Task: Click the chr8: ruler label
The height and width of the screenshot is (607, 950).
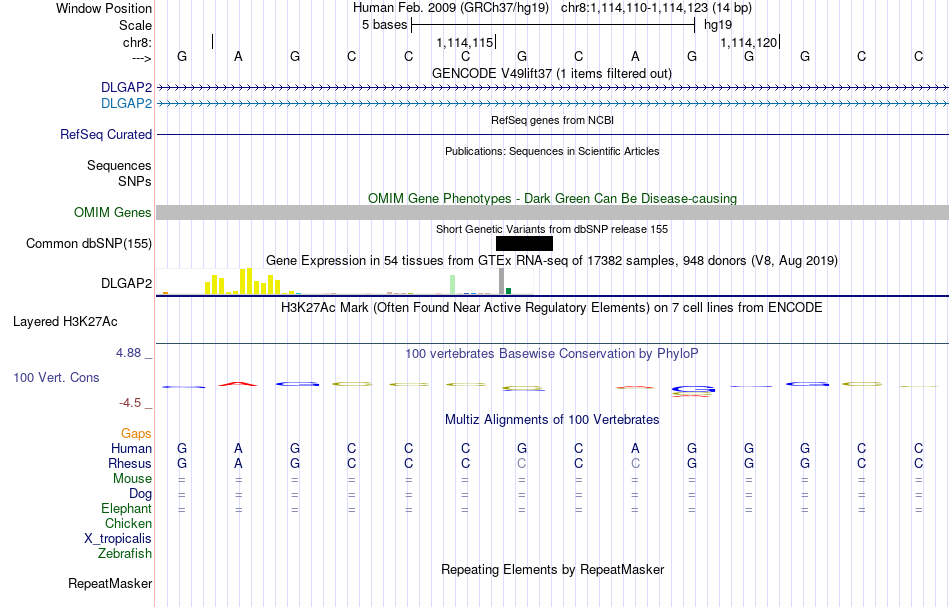Action: click(x=138, y=42)
